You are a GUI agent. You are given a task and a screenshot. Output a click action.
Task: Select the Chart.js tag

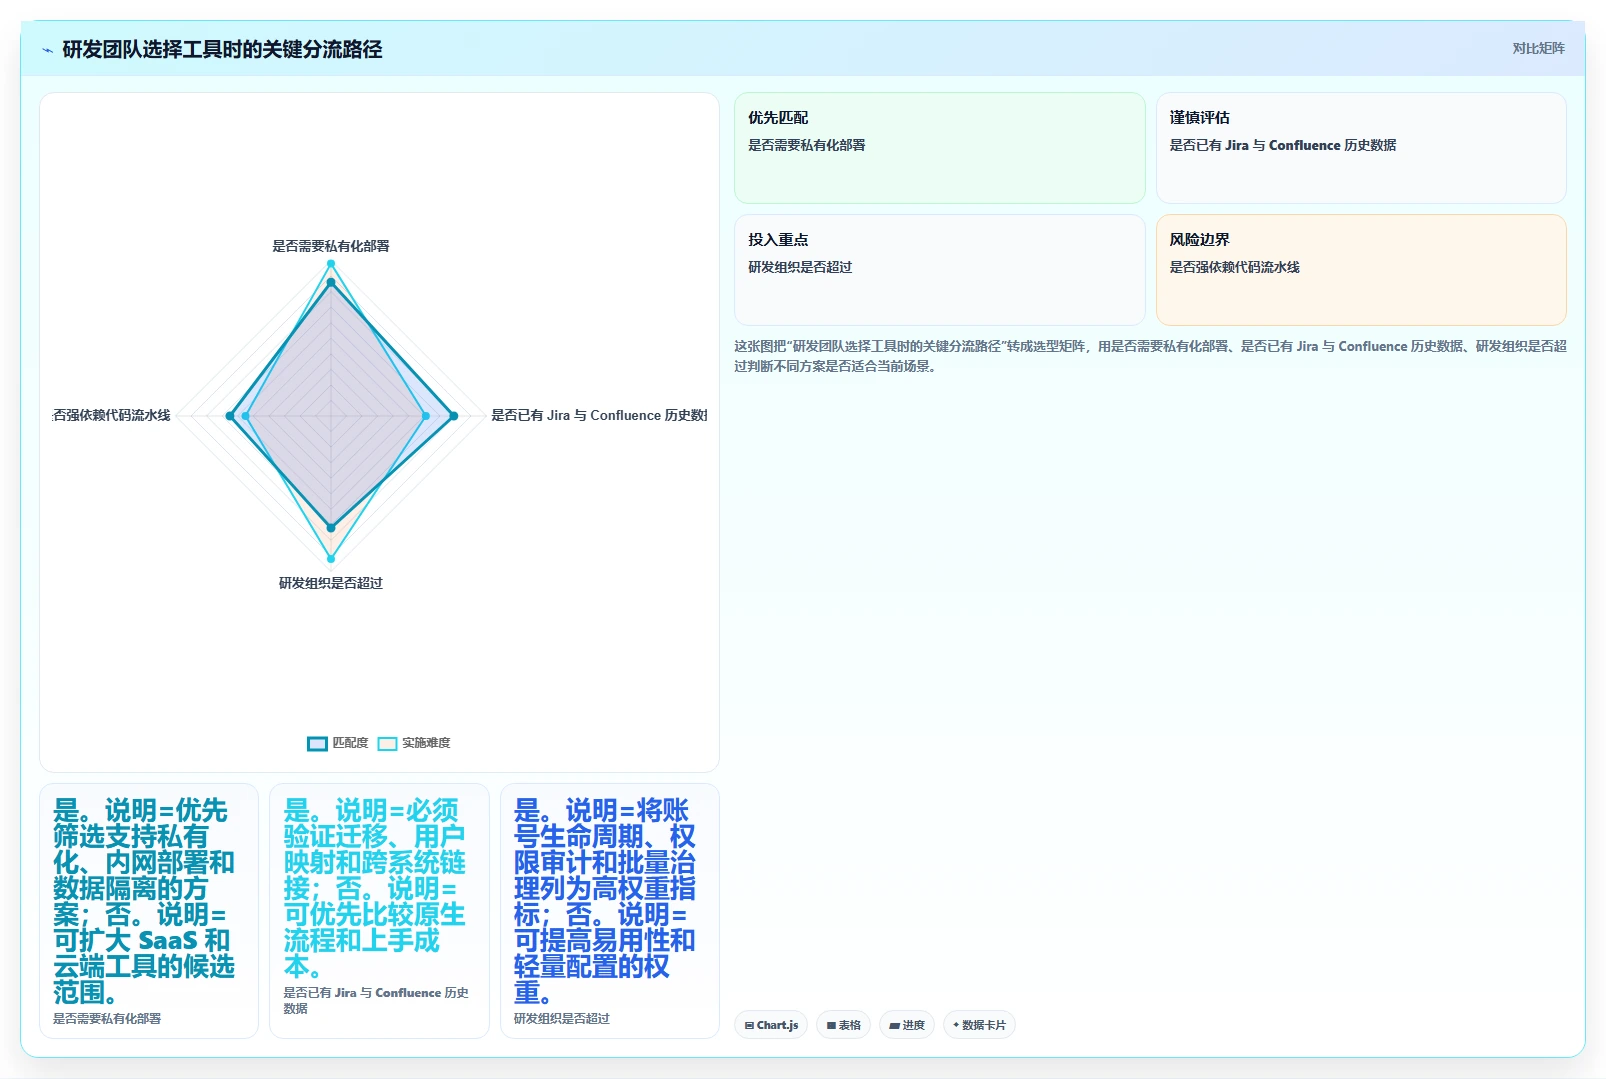click(771, 1025)
